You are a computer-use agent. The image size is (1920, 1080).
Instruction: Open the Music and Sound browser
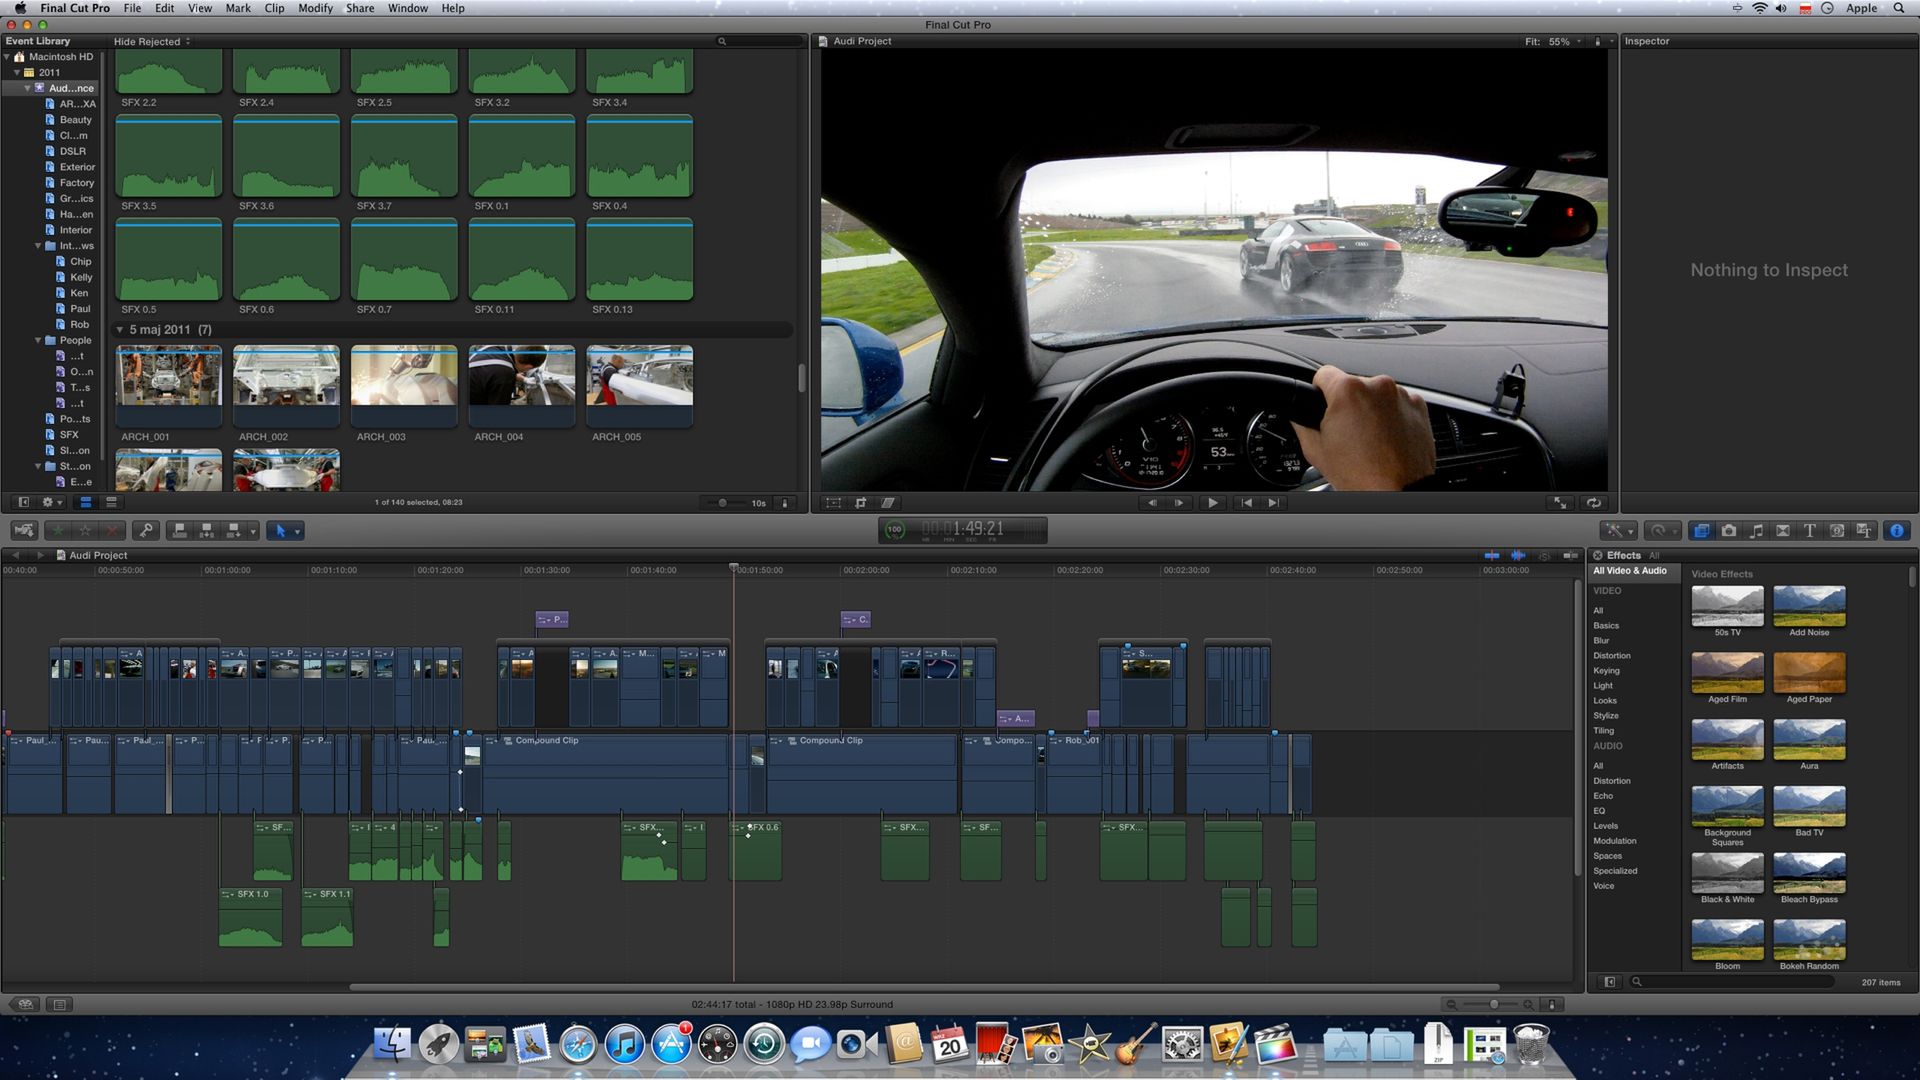[1756, 531]
